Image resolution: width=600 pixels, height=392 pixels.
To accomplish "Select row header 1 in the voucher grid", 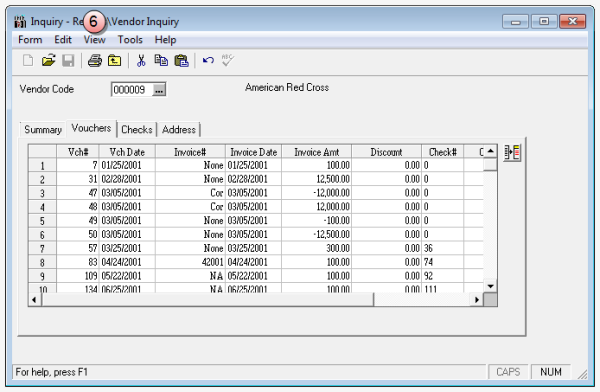I will (x=42, y=165).
